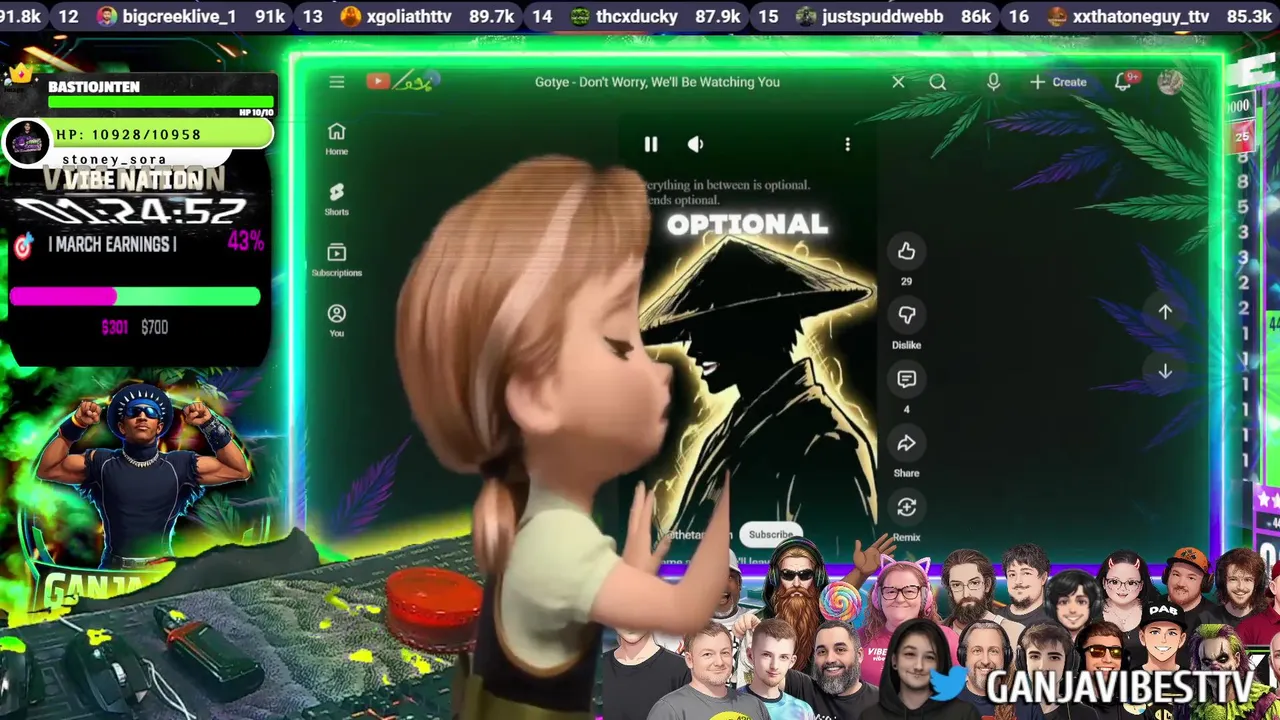This screenshot has height=720, width=1280.
Task: Pause the Shorts video
Action: point(651,144)
